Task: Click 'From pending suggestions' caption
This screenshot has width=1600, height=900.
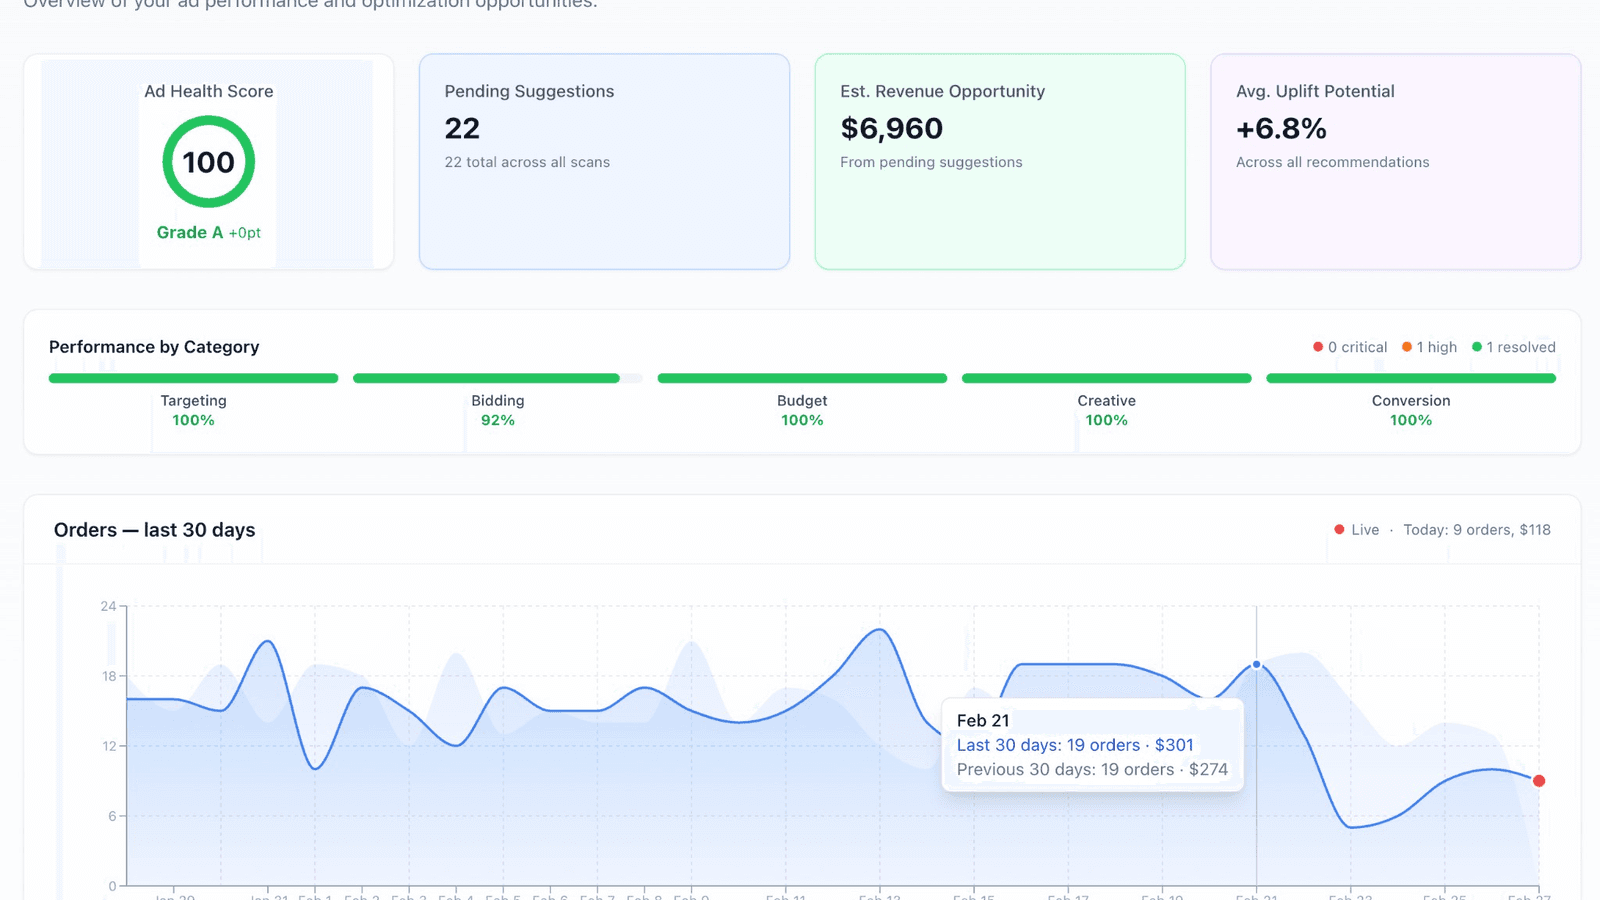Action: [x=931, y=162]
